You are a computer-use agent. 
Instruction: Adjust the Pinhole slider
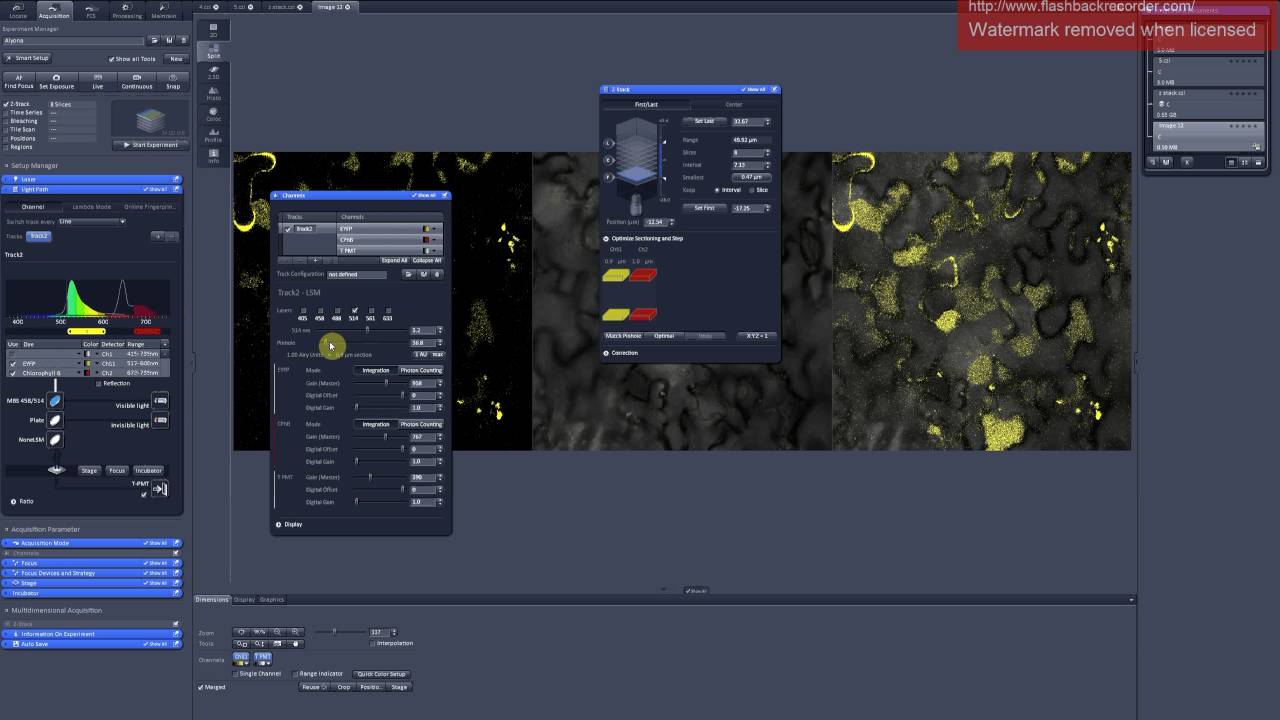(361, 343)
